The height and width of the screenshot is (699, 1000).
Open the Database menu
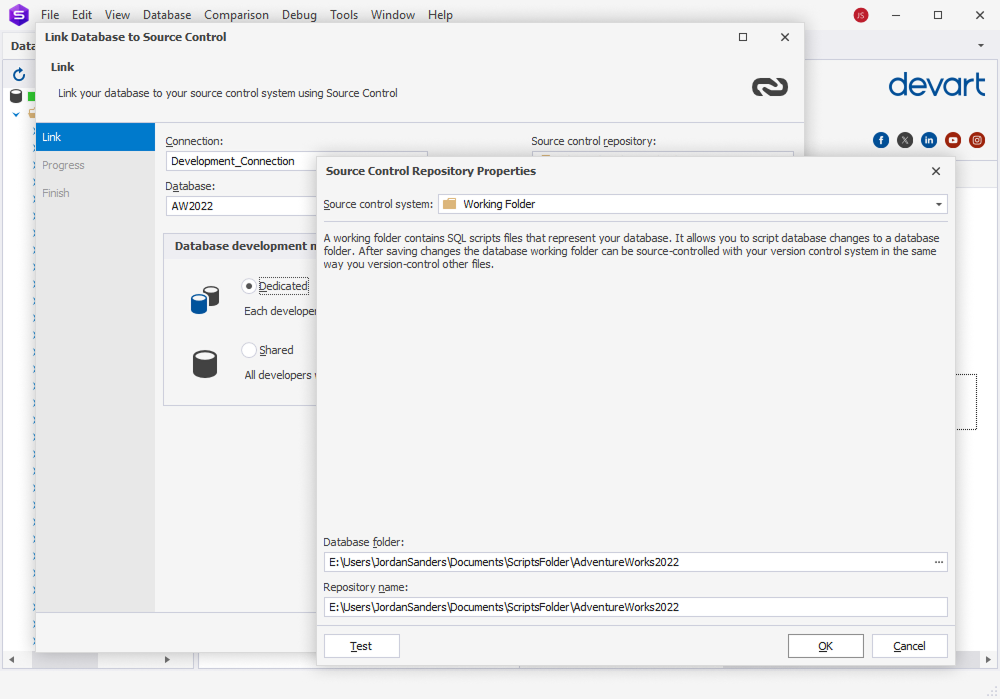pos(166,14)
